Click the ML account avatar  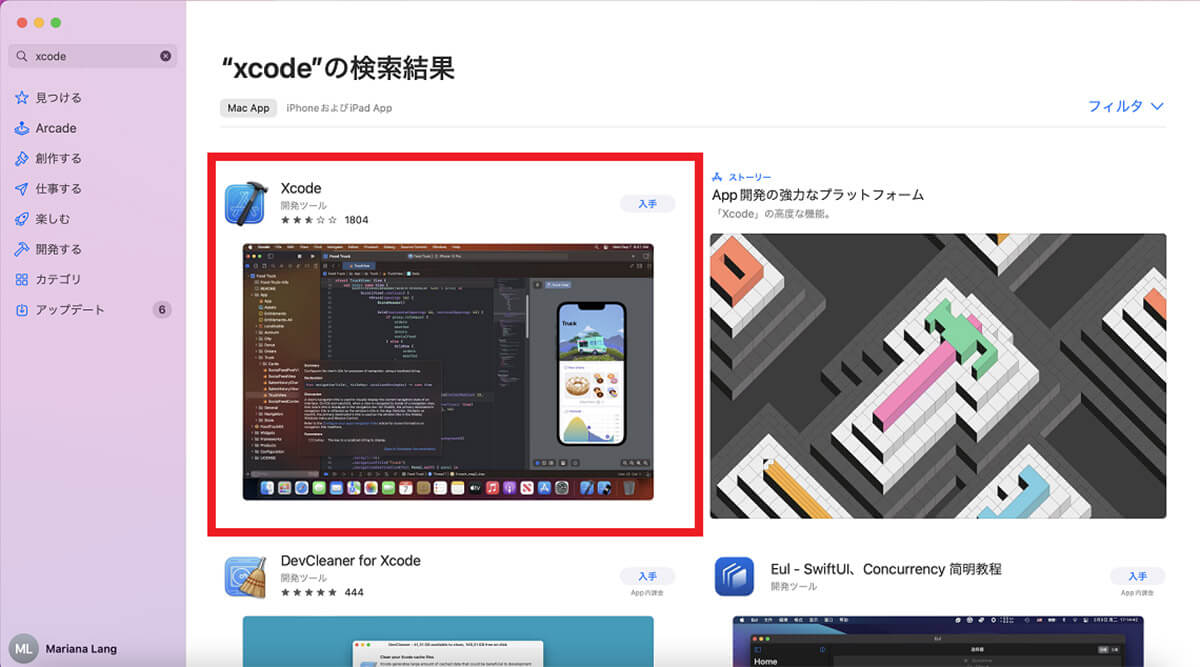pos(23,648)
